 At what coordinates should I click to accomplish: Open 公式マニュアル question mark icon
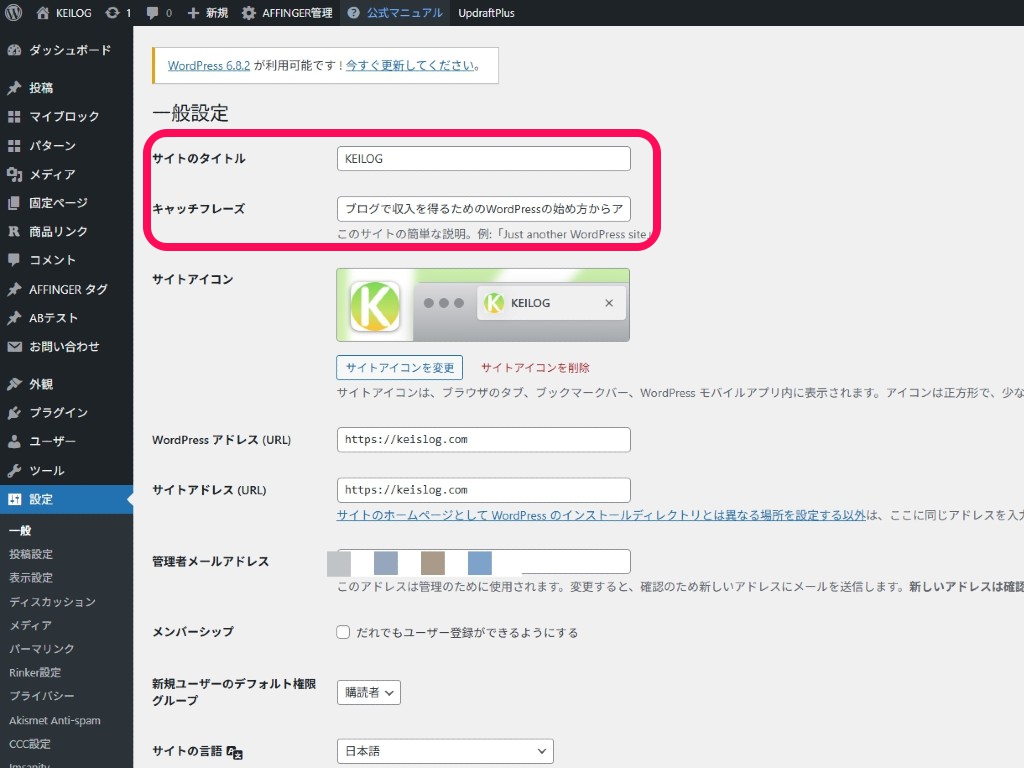click(x=353, y=12)
